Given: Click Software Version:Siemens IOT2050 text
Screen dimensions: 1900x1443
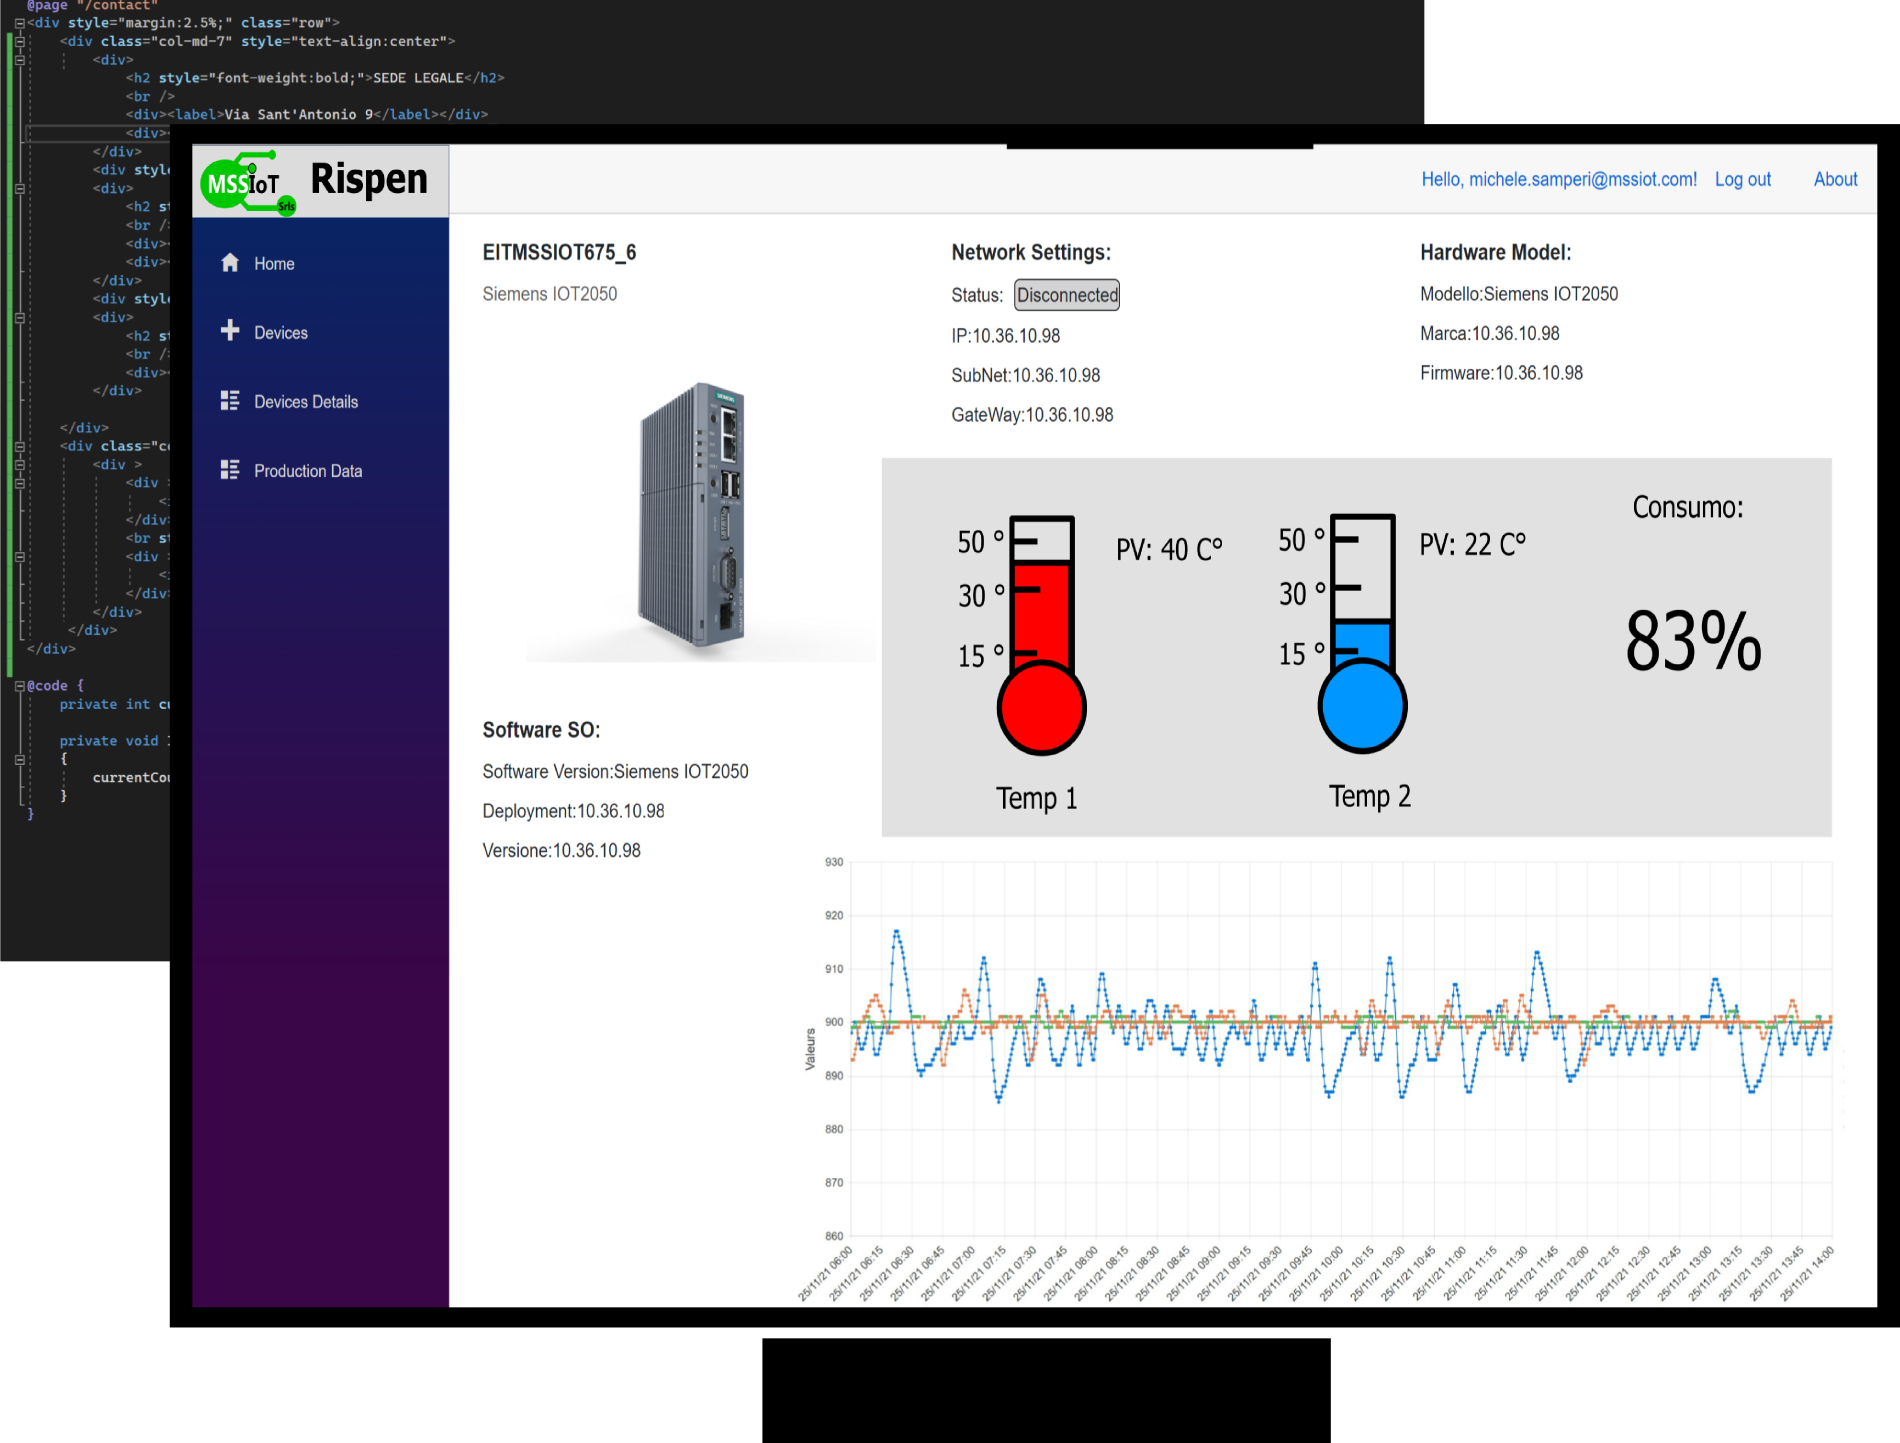Looking at the screenshot, I should [615, 772].
